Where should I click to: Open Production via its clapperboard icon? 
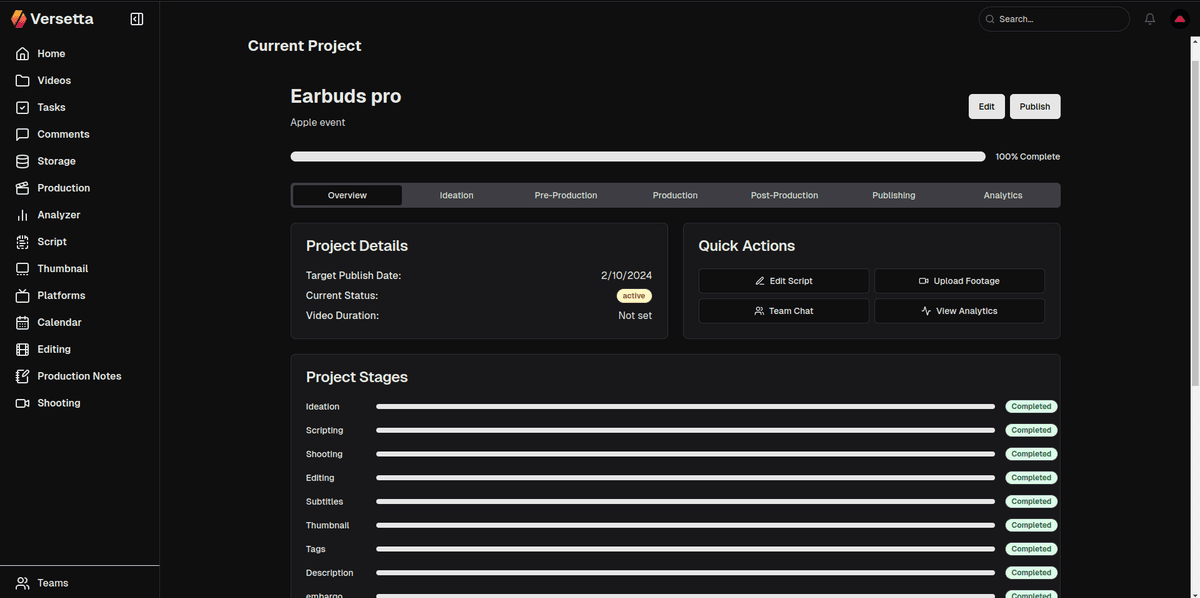point(23,188)
